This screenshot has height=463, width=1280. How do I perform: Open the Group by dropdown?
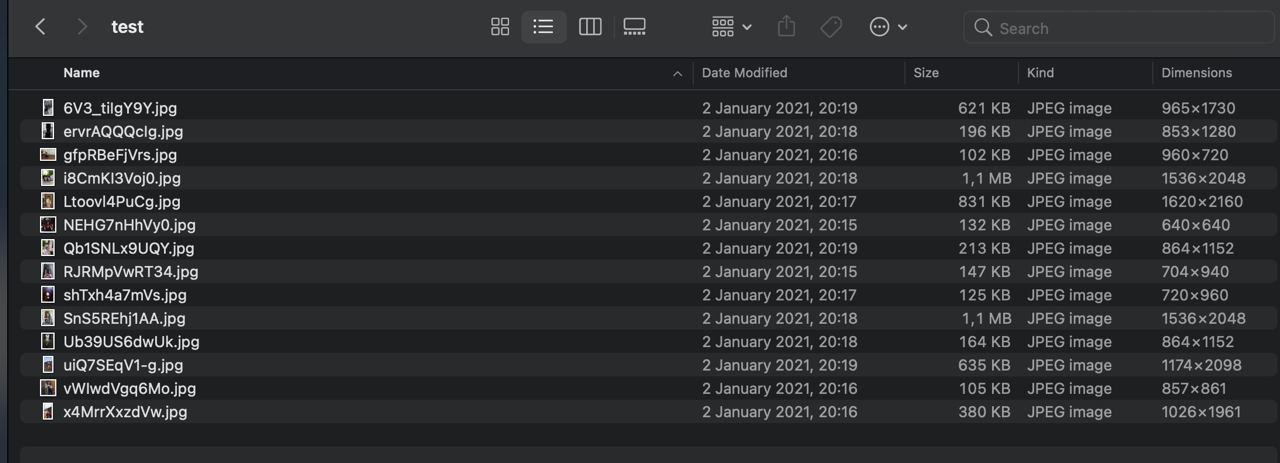[732, 27]
